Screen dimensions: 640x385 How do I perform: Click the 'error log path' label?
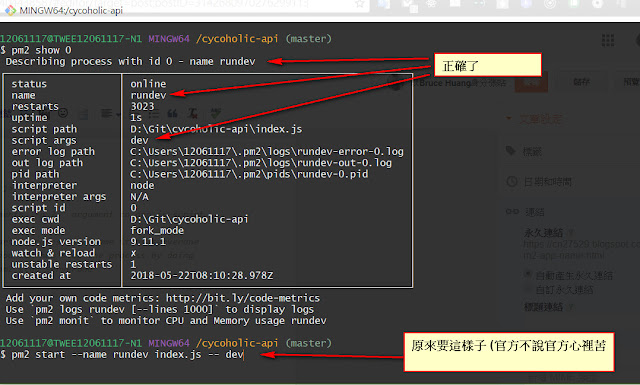click(x=53, y=151)
